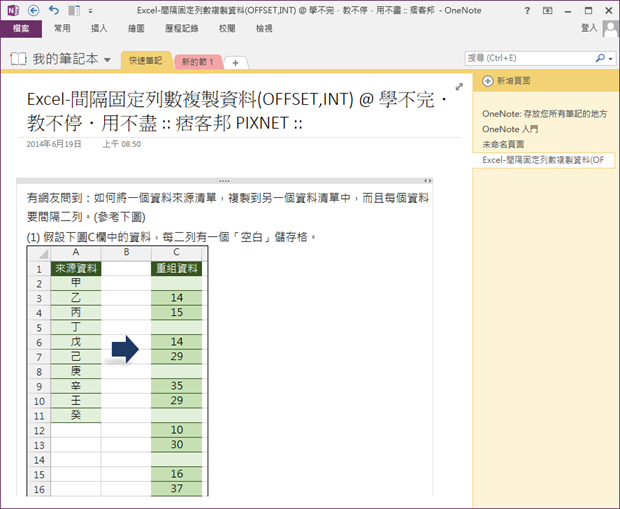Click the OneNote app icon
This screenshot has width=620, height=509.
[13, 11]
